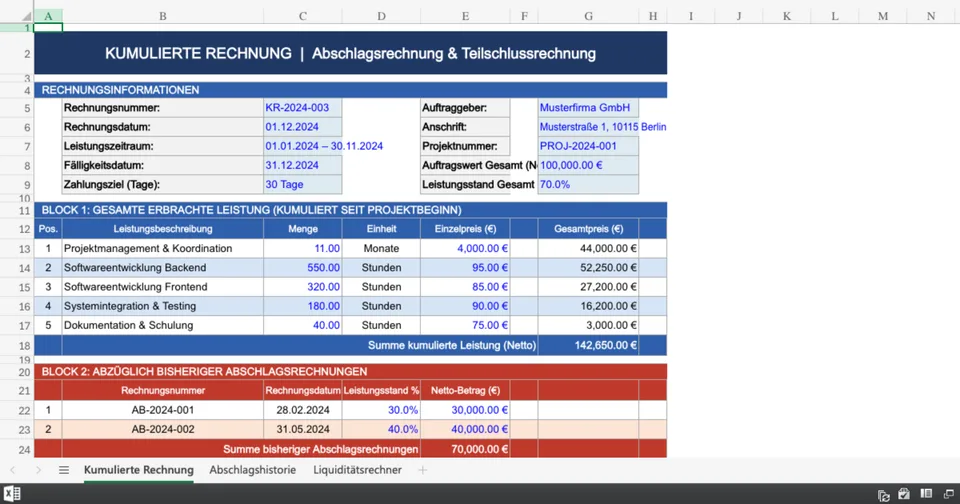
Task: Select the Fälligkeitsdatum value 31.12.2024
Action: point(302,165)
